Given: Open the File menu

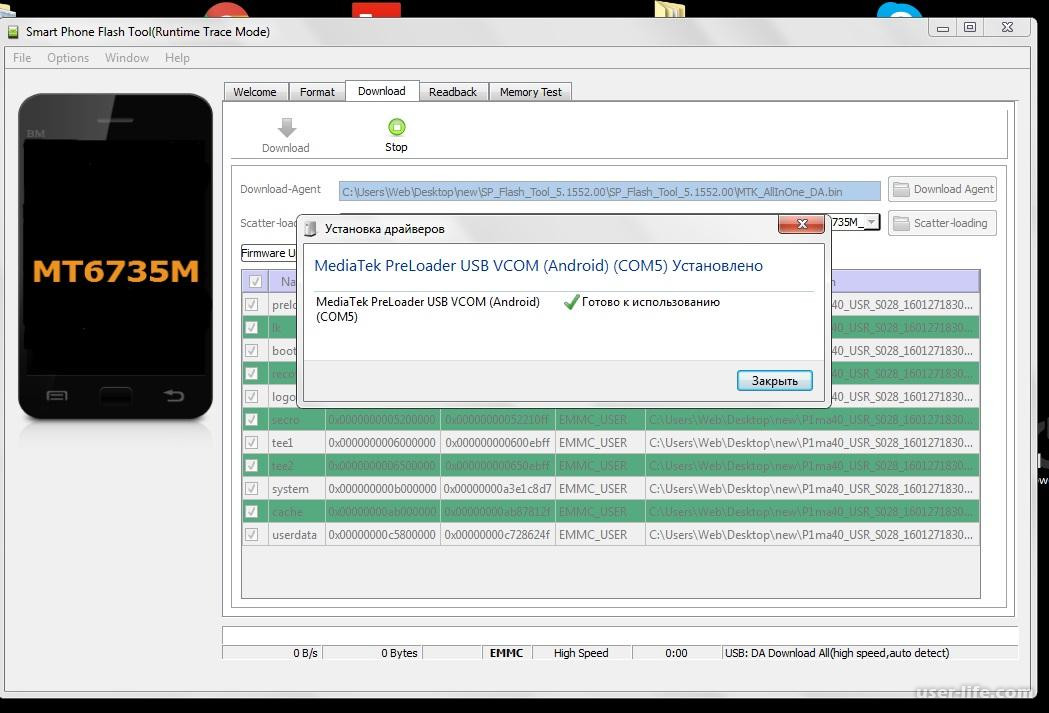Looking at the screenshot, I should coord(22,58).
